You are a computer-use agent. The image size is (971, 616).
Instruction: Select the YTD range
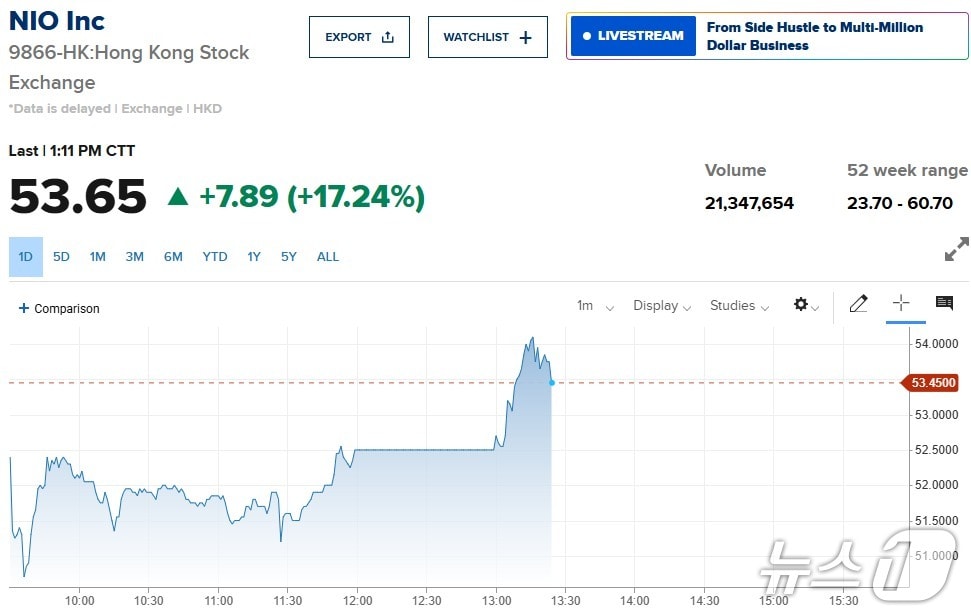(215, 257)
